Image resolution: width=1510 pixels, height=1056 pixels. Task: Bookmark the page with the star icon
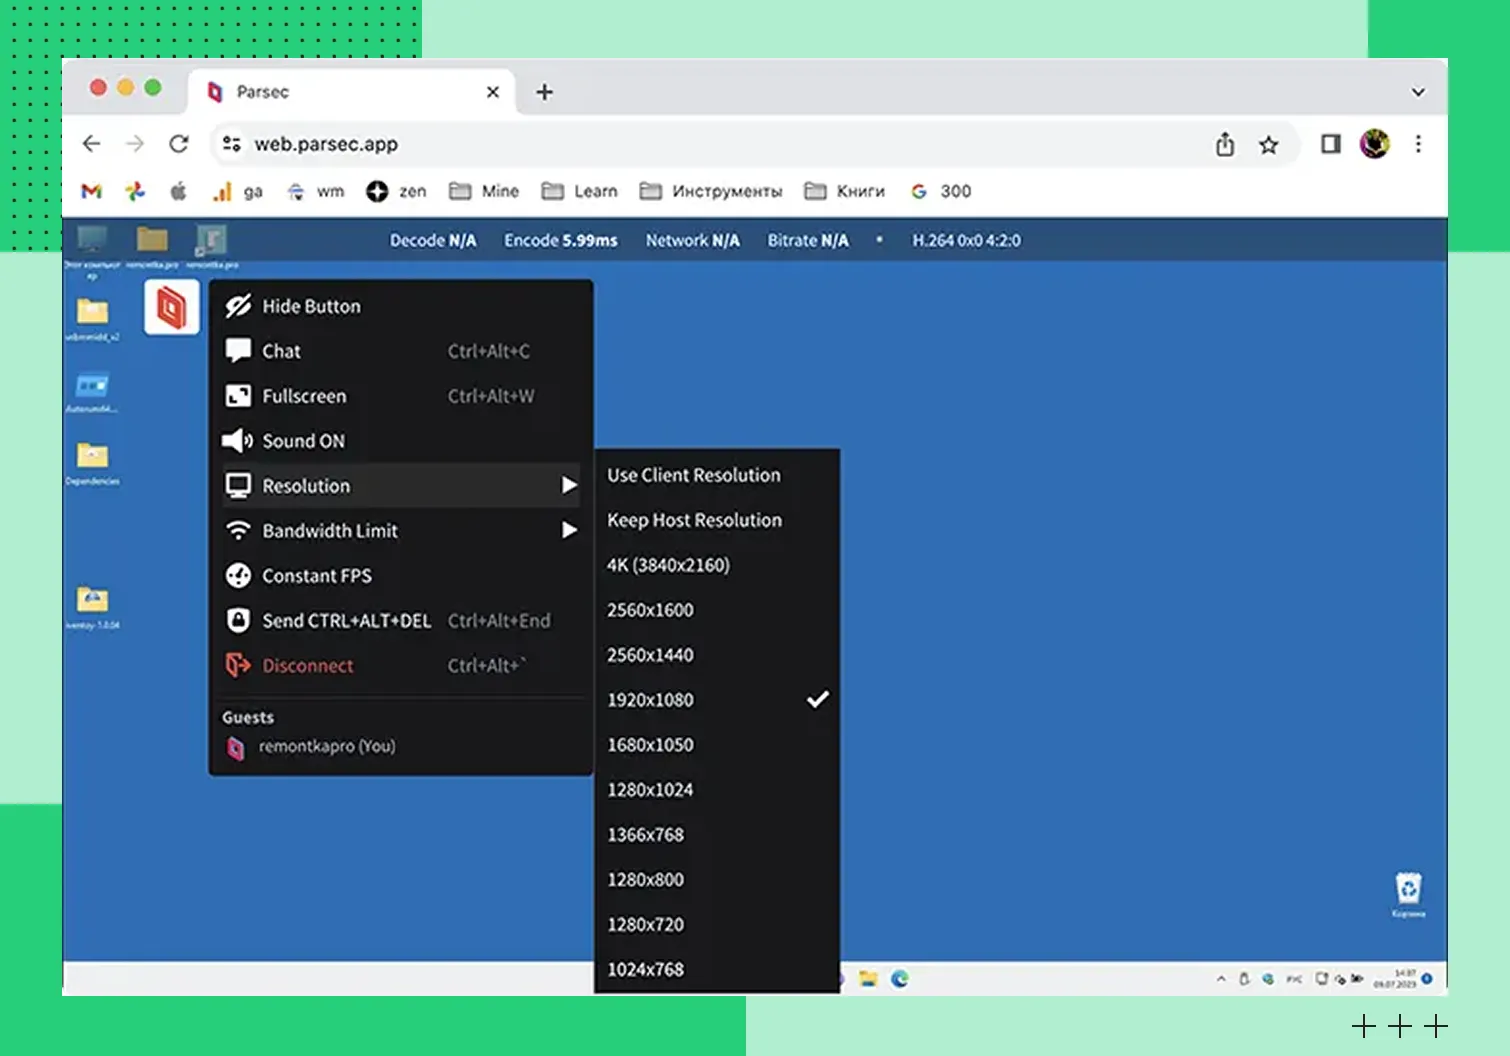1268,145
